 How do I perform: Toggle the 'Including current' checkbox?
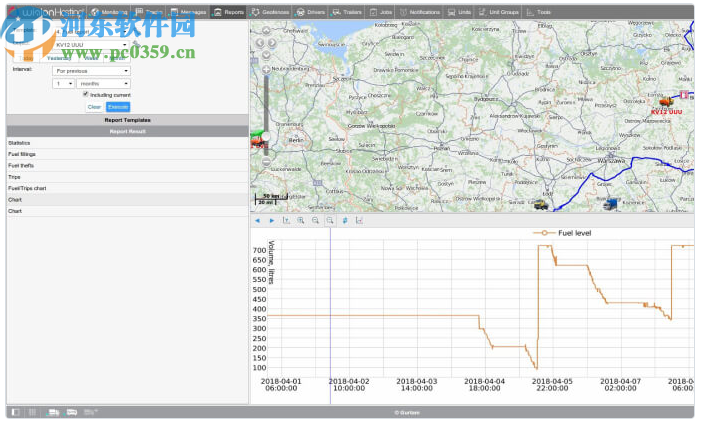coord(85,94)
